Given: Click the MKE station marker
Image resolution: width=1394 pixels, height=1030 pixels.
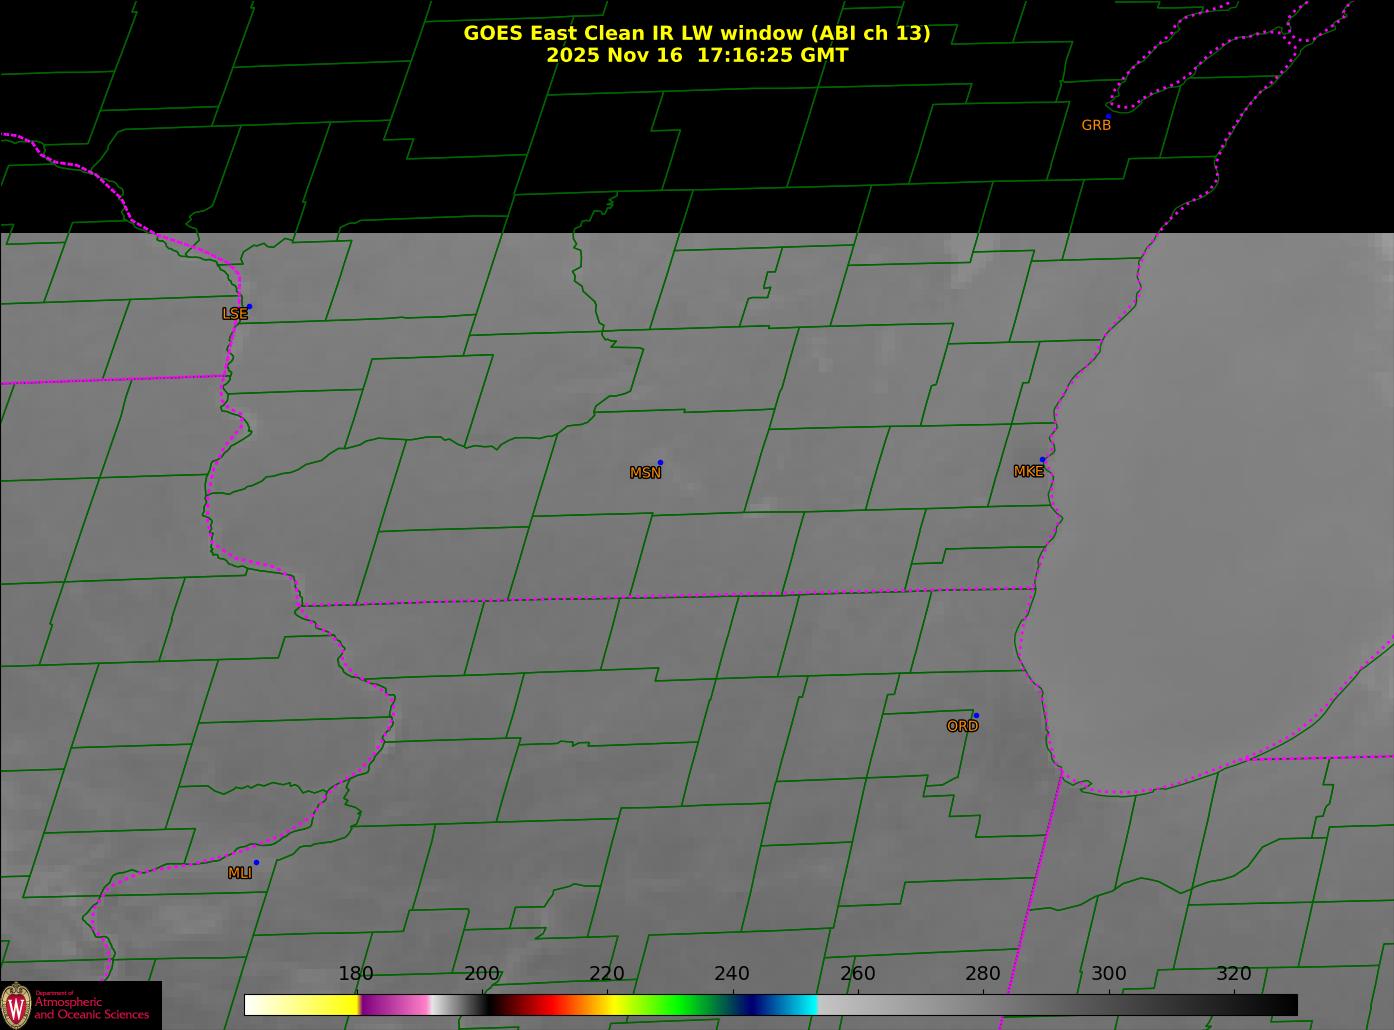Looking at the screenshot, I should pos(1042,460).
